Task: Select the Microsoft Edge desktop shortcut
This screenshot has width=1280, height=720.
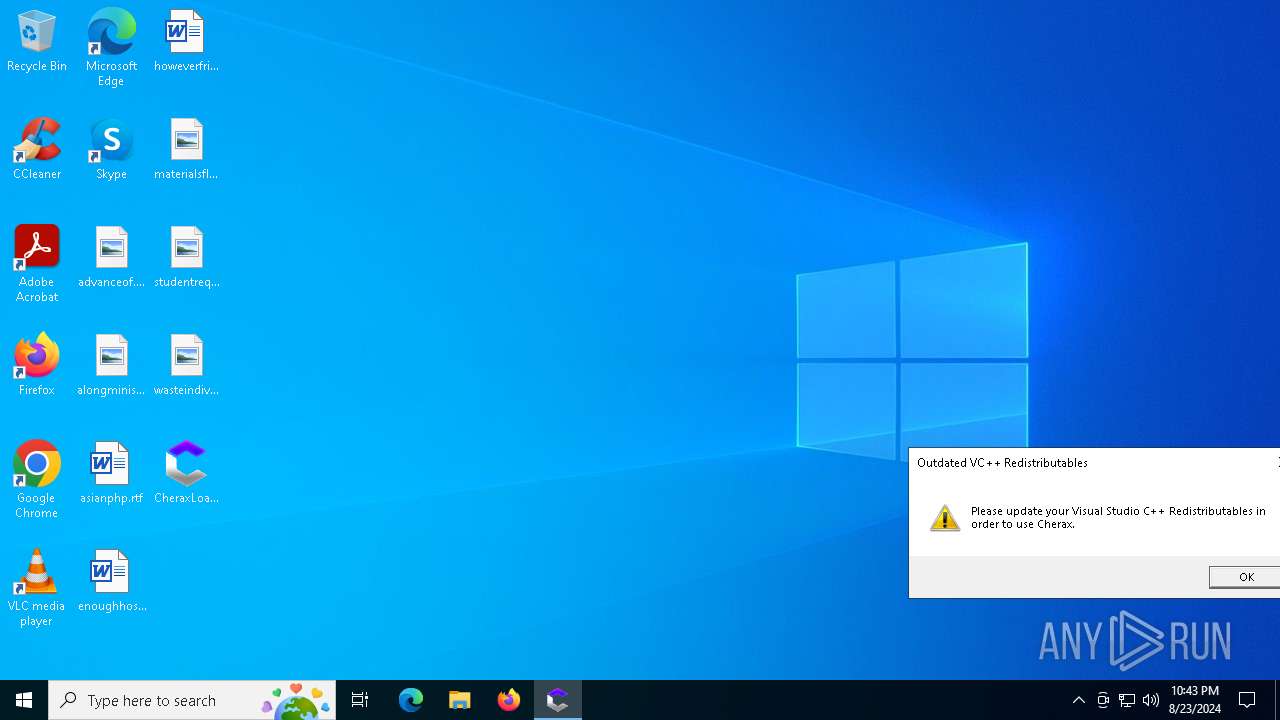Action: click(x=111, y=48)
